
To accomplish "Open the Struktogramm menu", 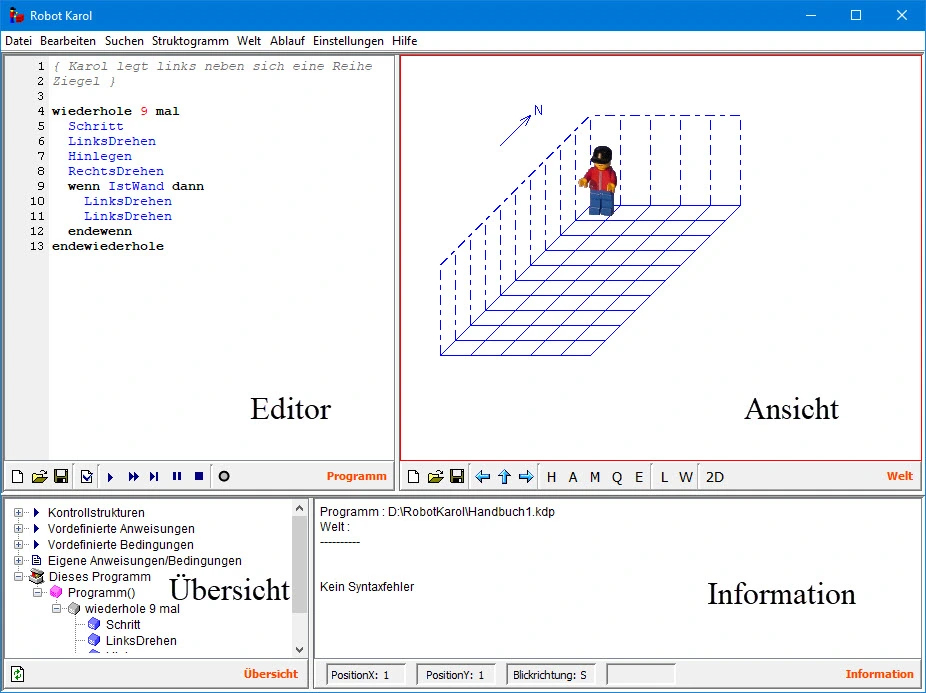I will click(x=190, y=41).
